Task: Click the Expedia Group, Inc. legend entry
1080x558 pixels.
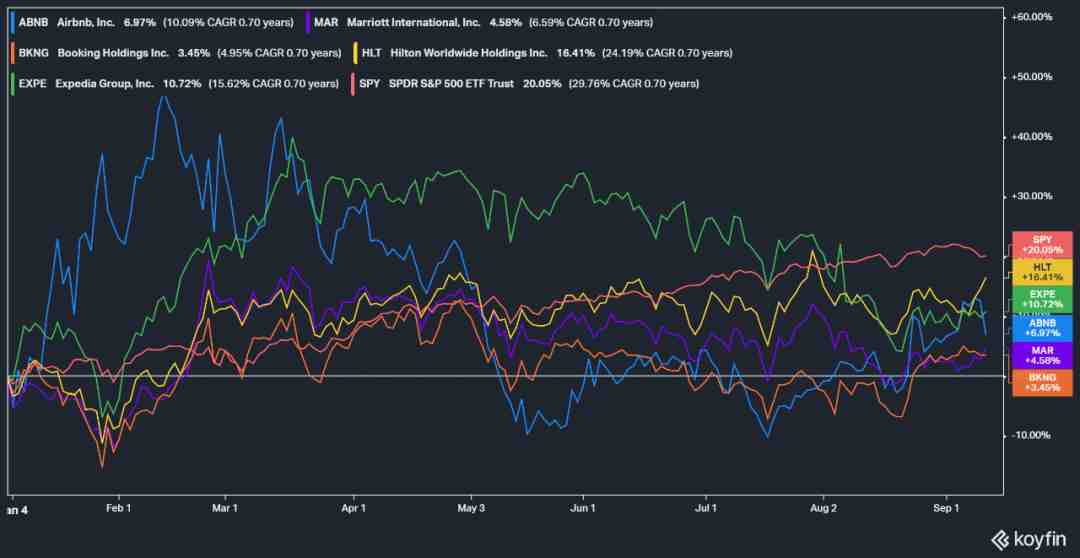Action: pos(98,84)
